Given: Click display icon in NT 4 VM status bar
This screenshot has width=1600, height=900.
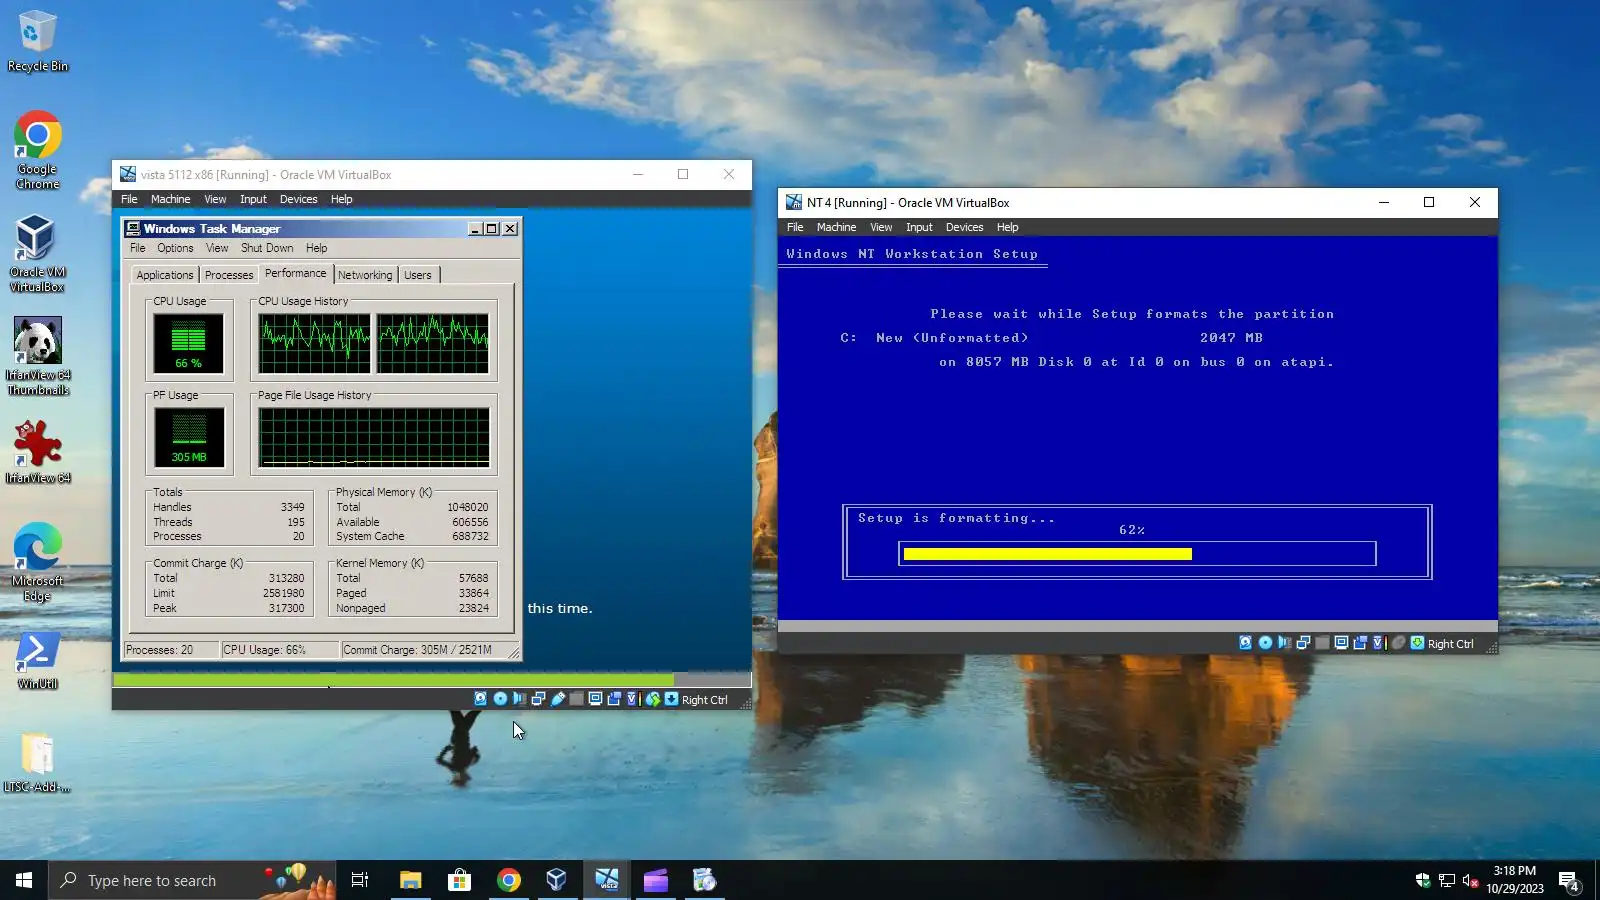Looking at the screenshot, I should 1341,643.
